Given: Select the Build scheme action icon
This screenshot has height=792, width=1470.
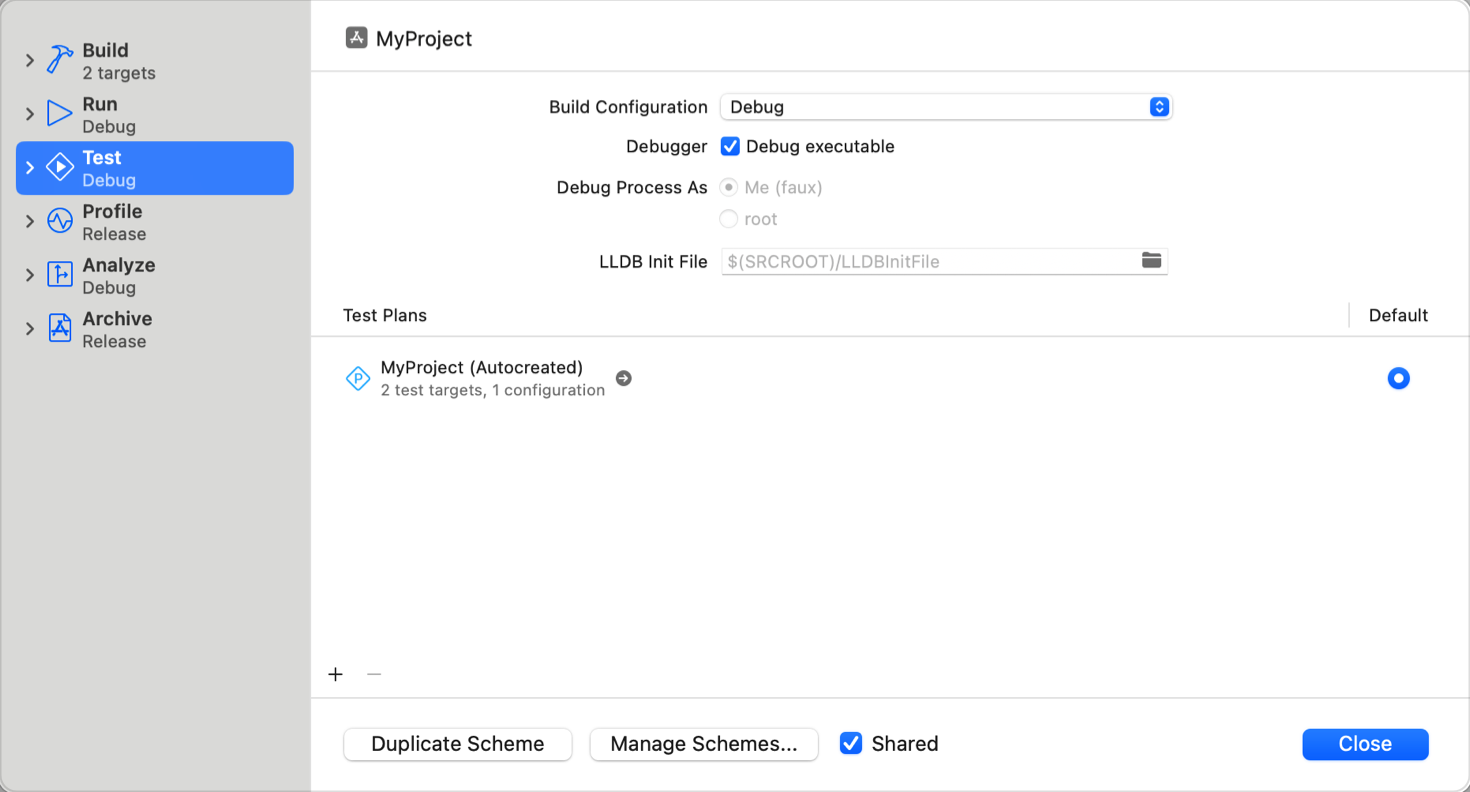Looking at the screenshot, I should click(x=57, y=59).
